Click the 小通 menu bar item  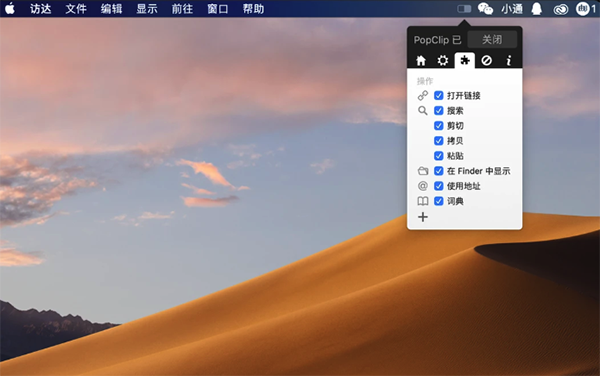click(x=512, y=8)
